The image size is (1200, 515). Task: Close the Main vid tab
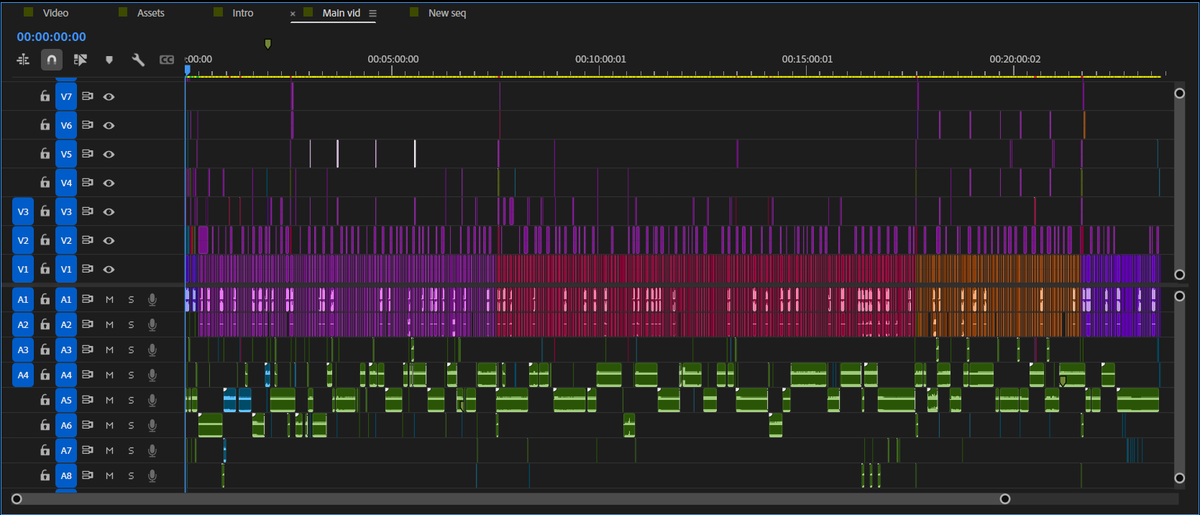pyautogui.click(x=293, y=14)
